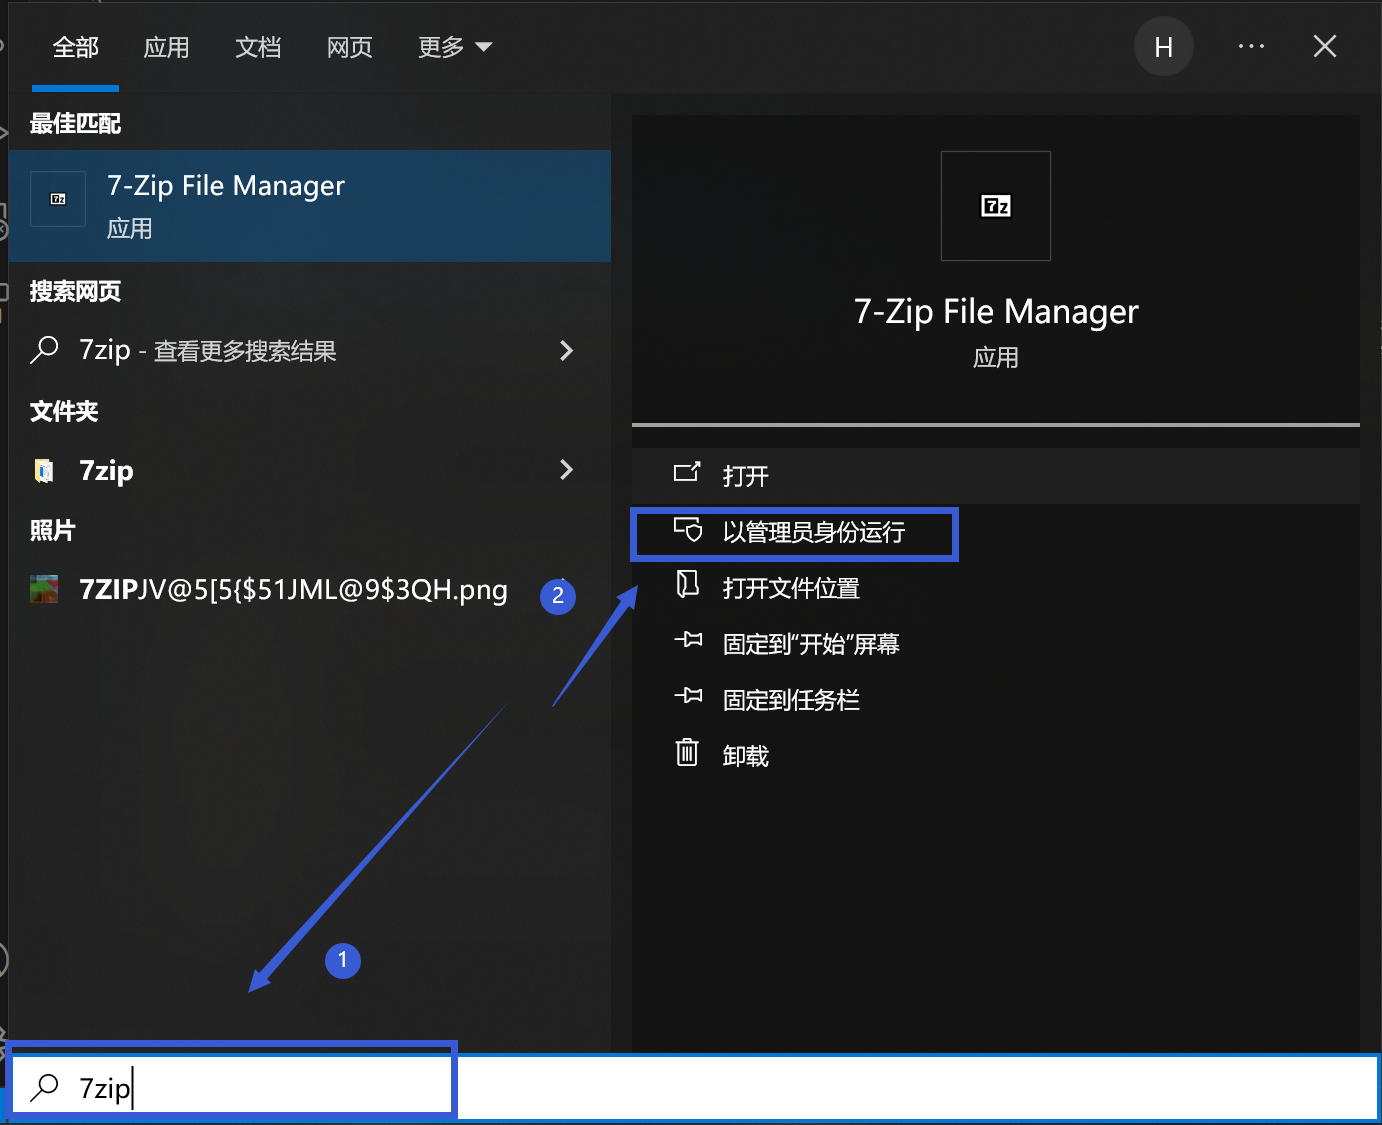The height and width of the screenshot is (1125, 1382).
Task: Click the png photo thumbnail icon
Action: 44,589
